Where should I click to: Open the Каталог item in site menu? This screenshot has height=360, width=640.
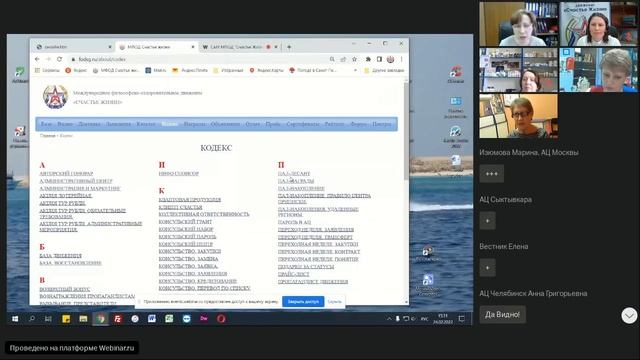pos(146,124)
